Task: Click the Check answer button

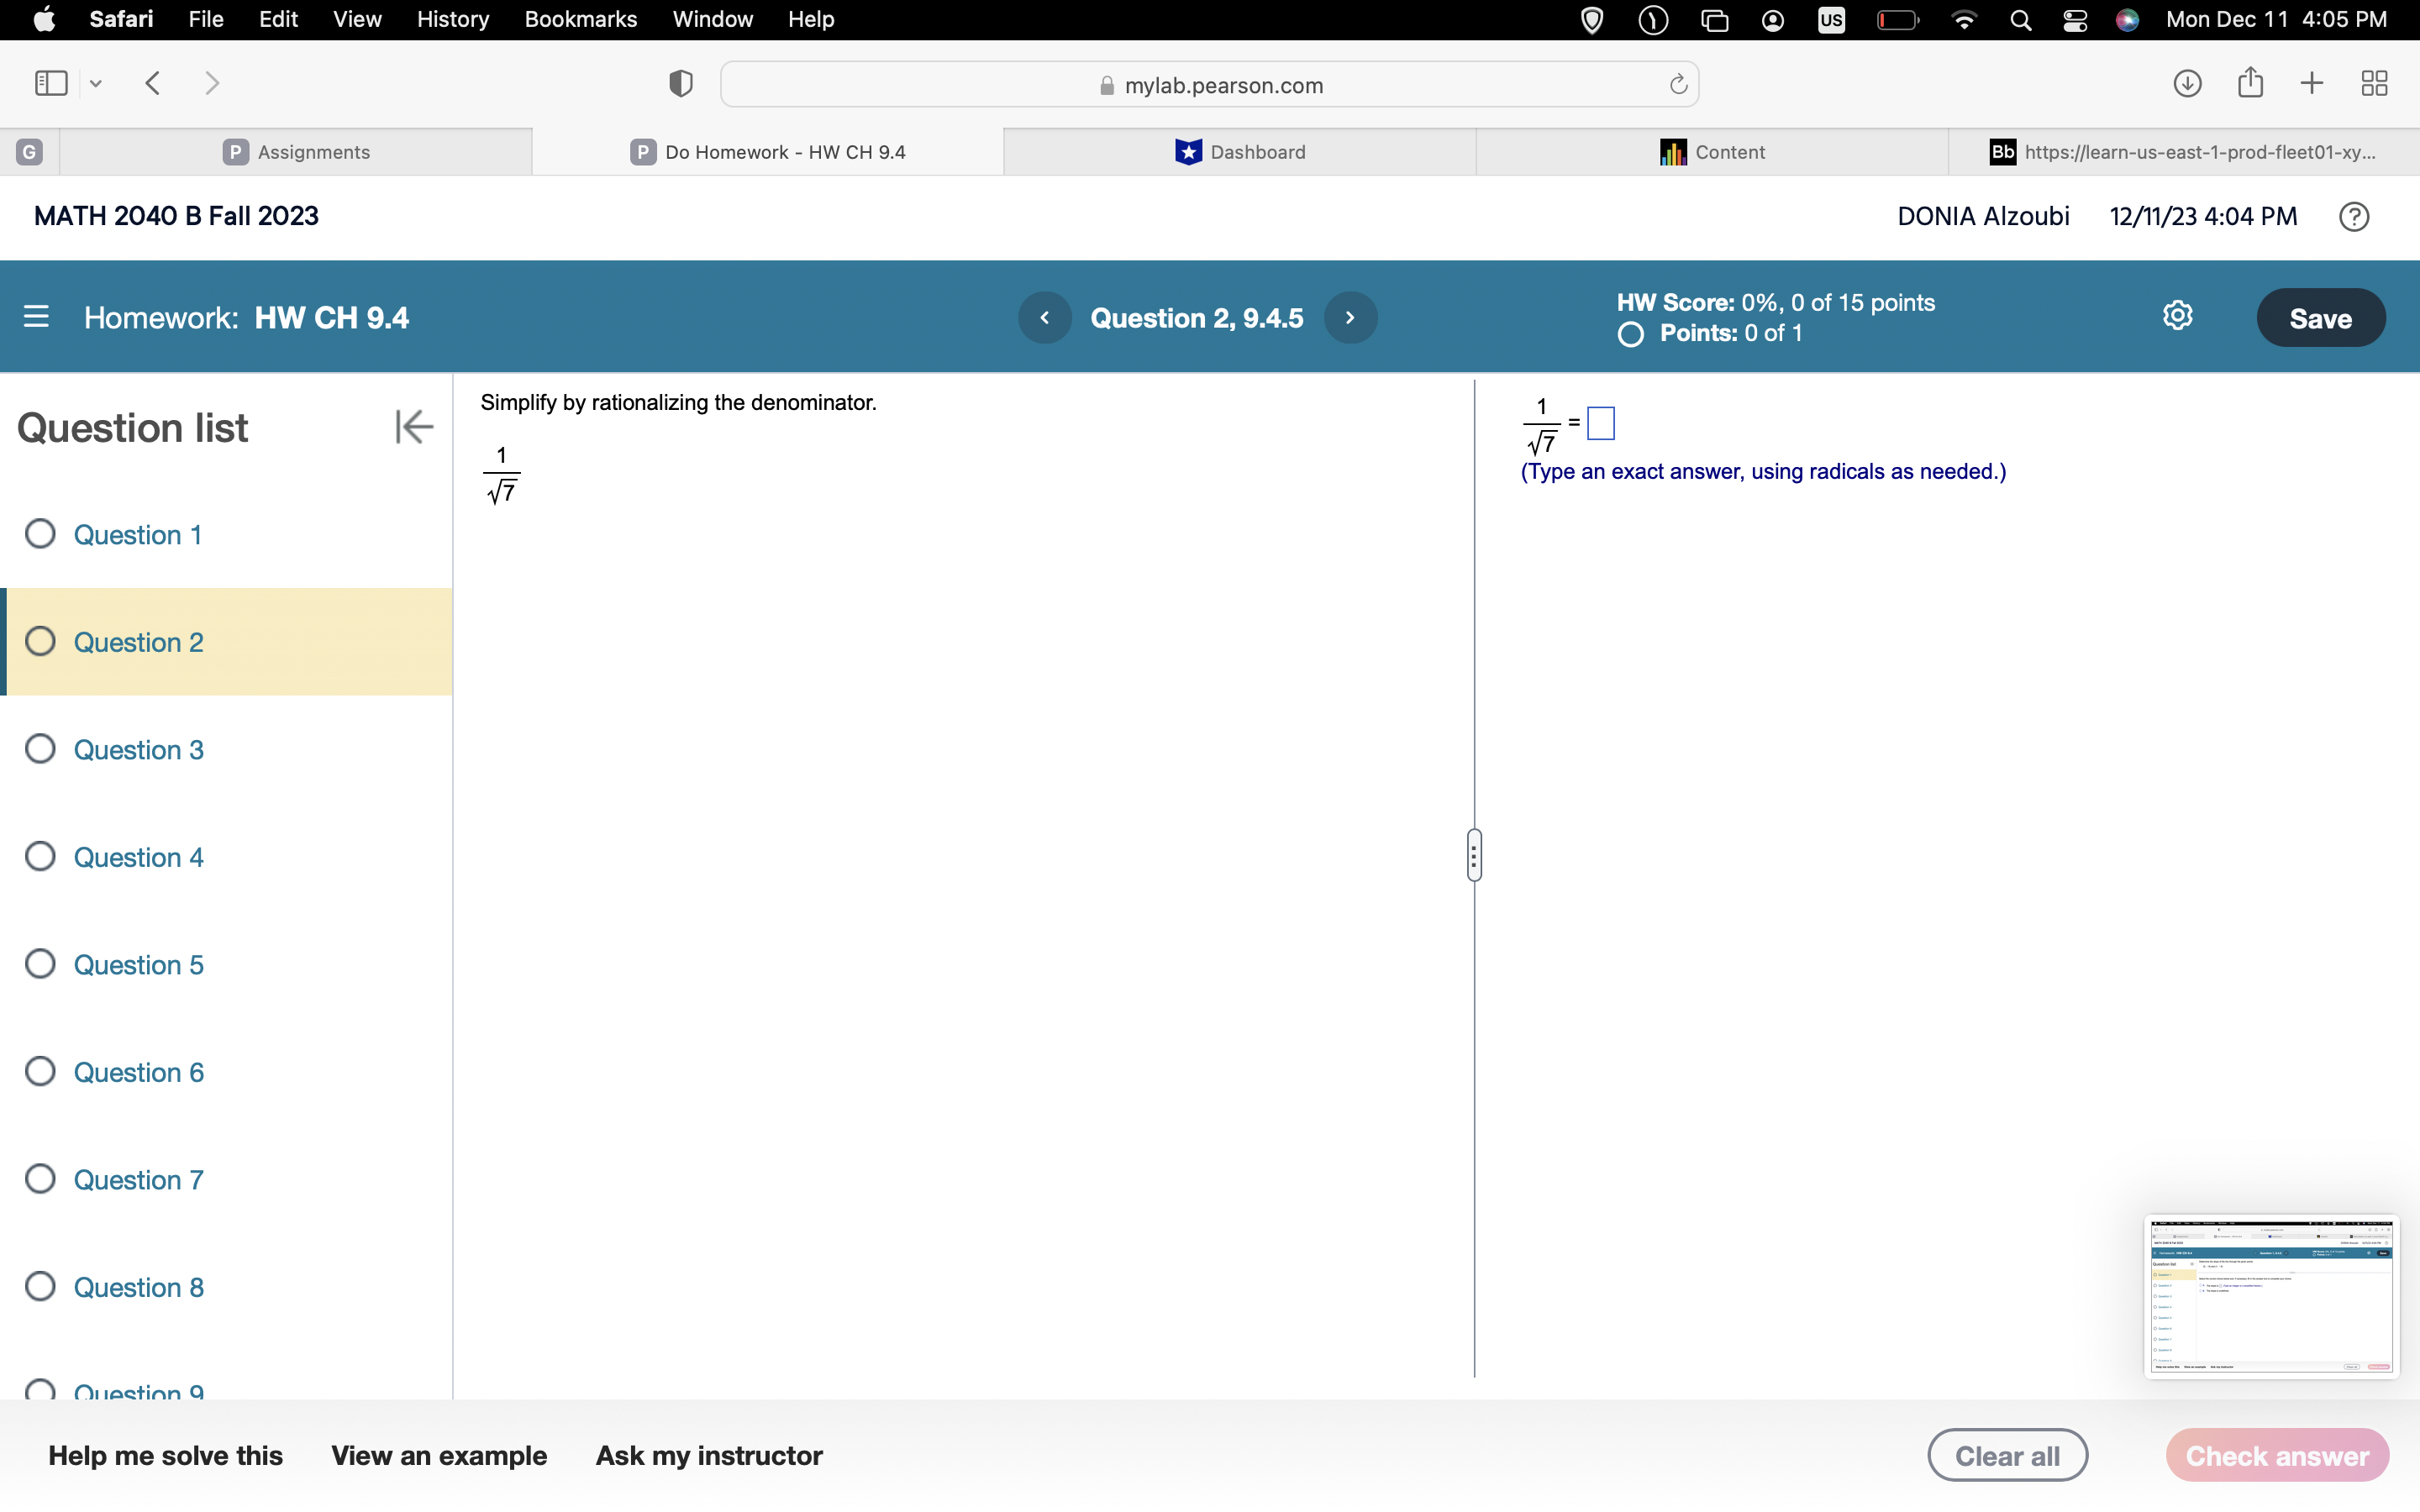Action: [x=2277, y=1455]
